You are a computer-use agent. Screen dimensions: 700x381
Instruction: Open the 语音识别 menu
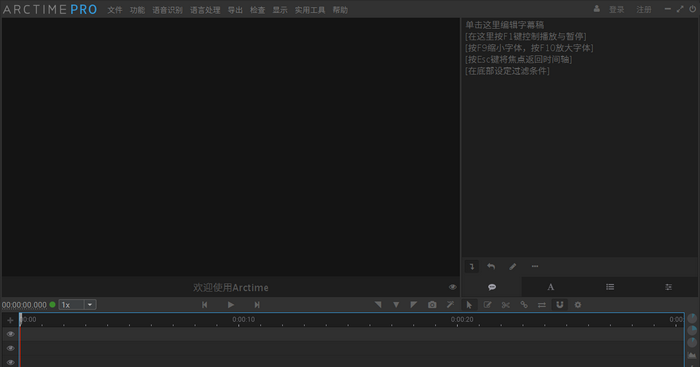tap(167, 10)
